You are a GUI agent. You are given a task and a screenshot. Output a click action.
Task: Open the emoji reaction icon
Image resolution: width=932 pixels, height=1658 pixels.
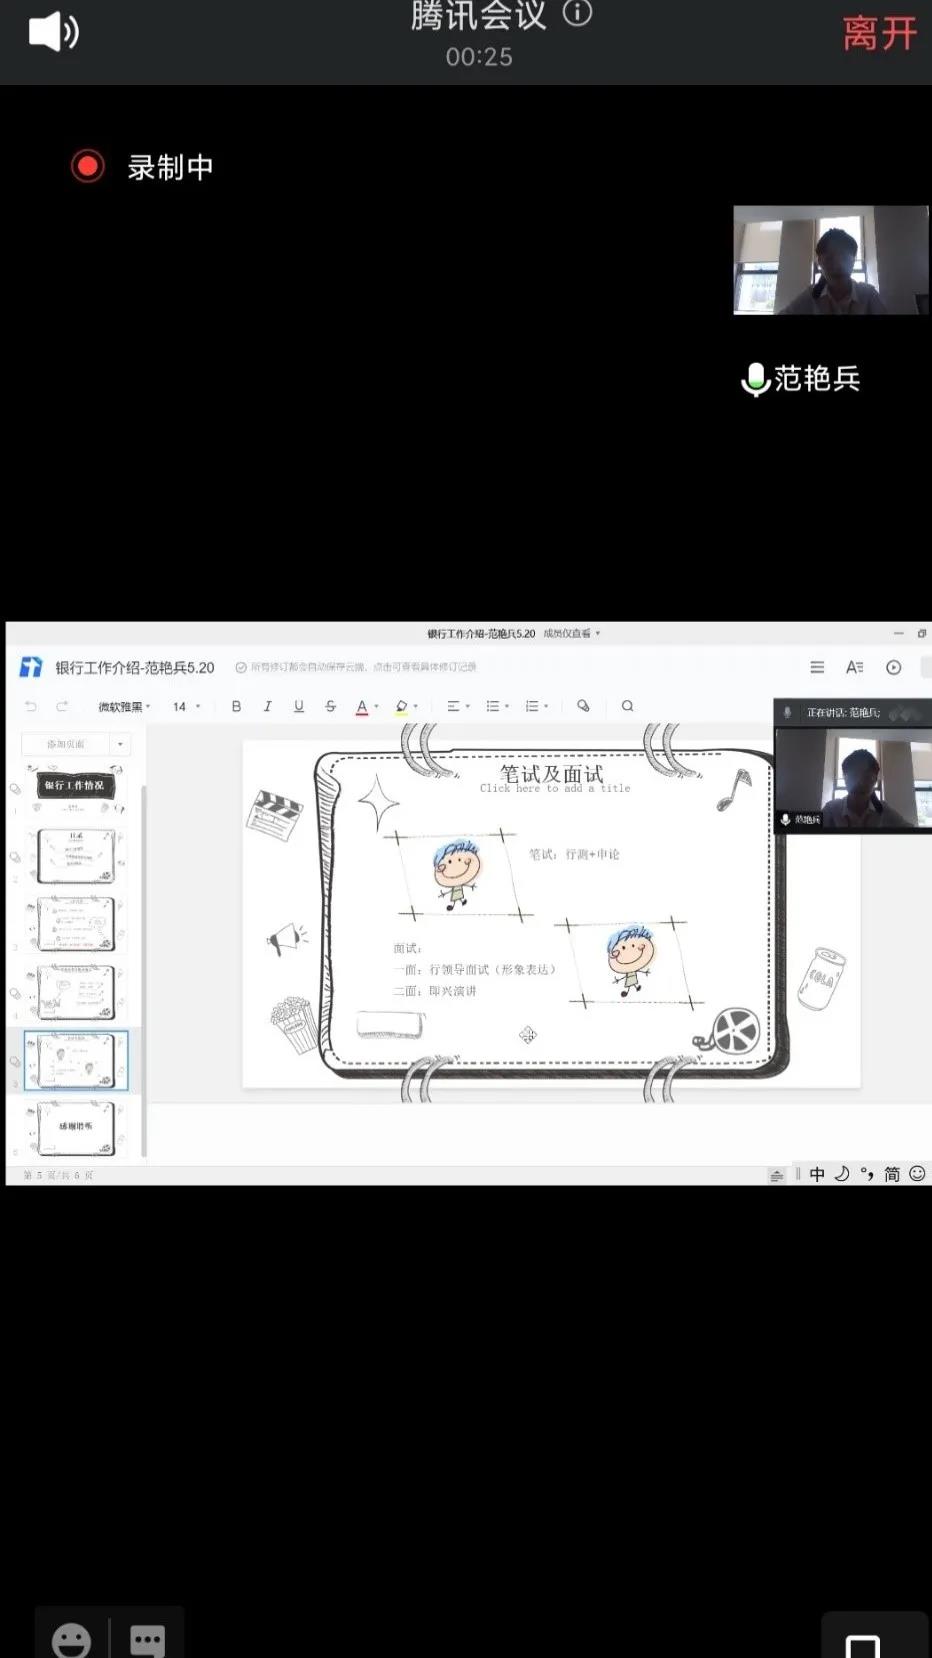(71, 1639)
